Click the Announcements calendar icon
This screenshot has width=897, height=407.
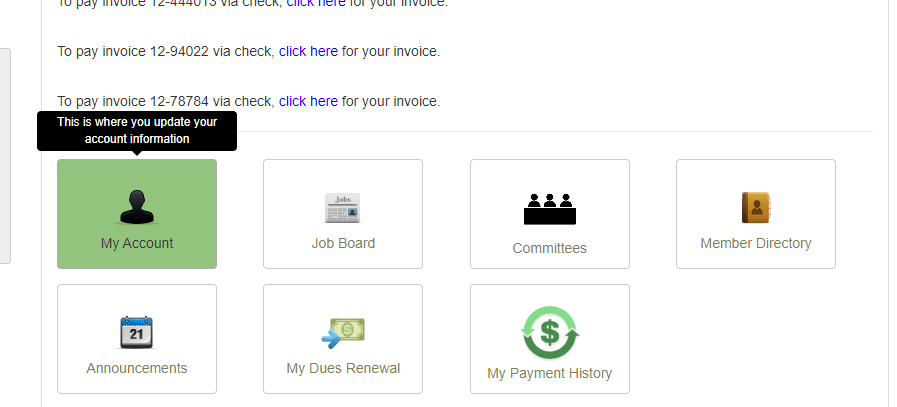(137, 331)
